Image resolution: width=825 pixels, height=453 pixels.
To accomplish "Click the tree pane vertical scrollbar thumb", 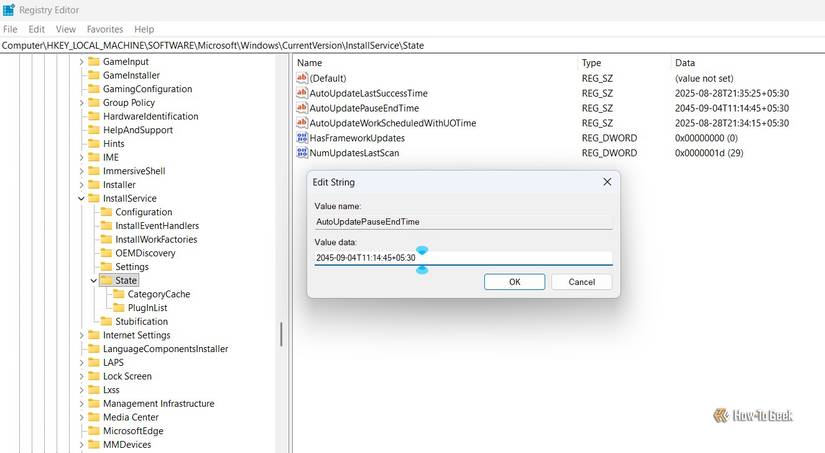I will click(x=281, y=335).
